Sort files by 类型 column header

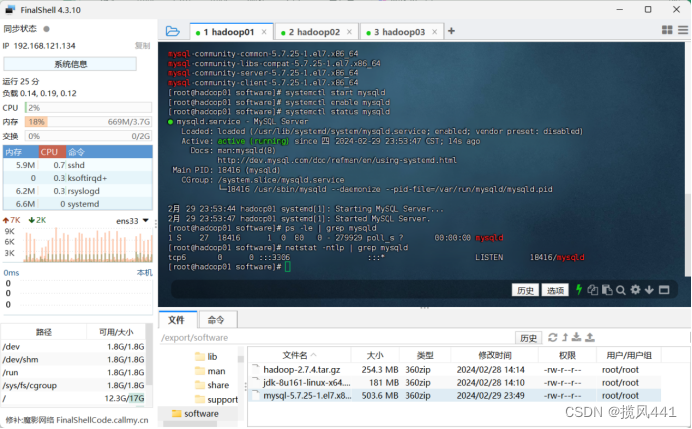click(425, 355)
